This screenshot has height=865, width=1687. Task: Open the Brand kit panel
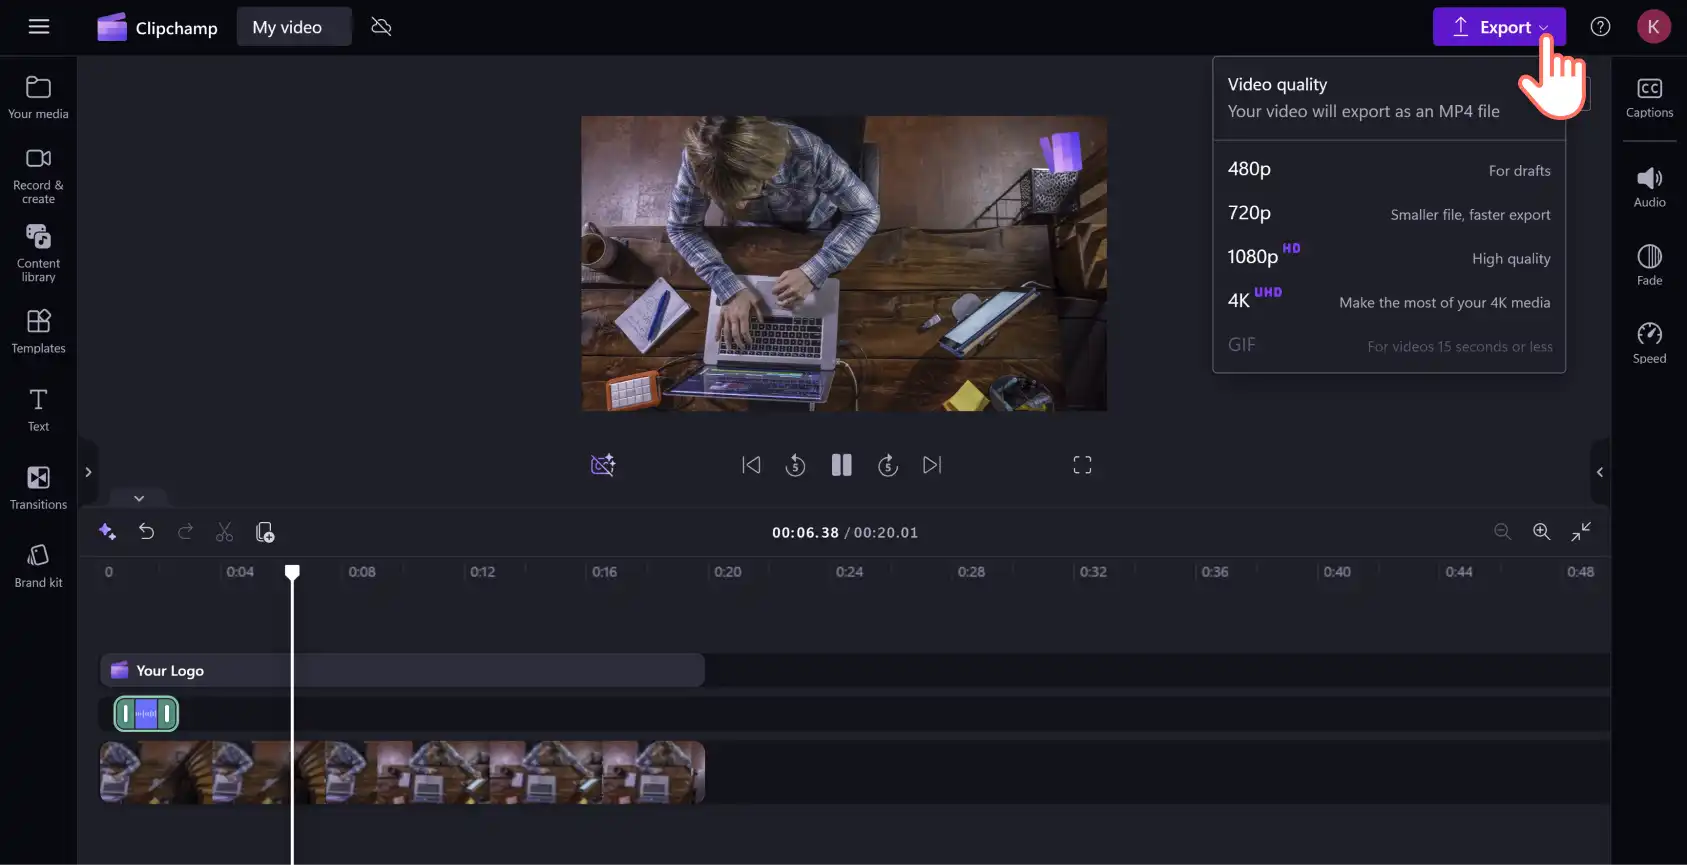tap(38, 565)
